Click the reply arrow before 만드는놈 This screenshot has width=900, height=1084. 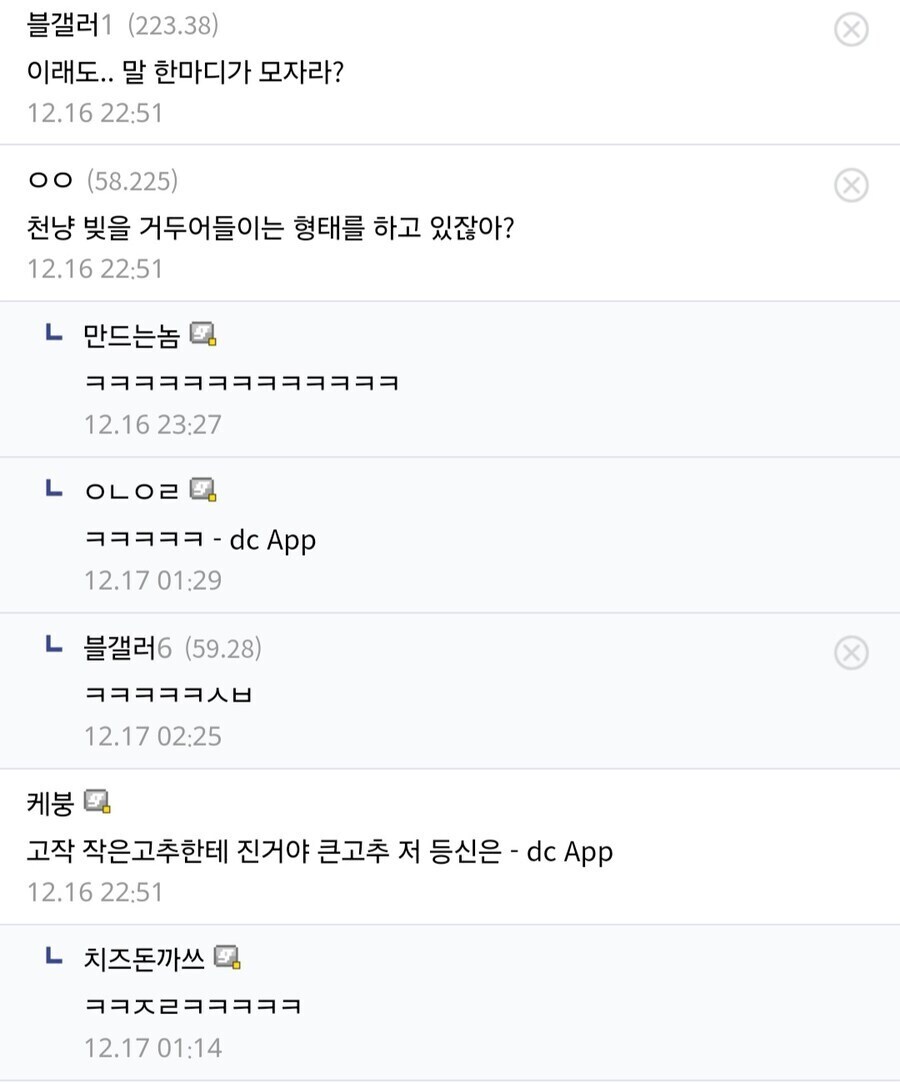tap(55, 333)
